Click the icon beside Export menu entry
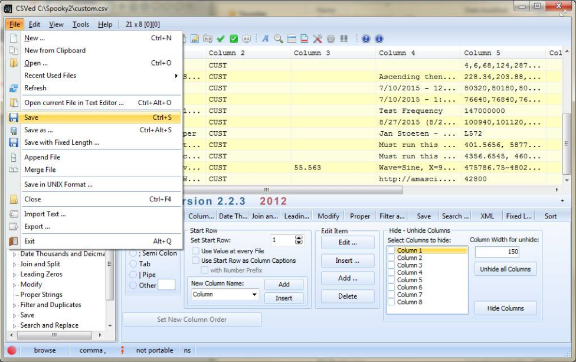 [14, 226]
